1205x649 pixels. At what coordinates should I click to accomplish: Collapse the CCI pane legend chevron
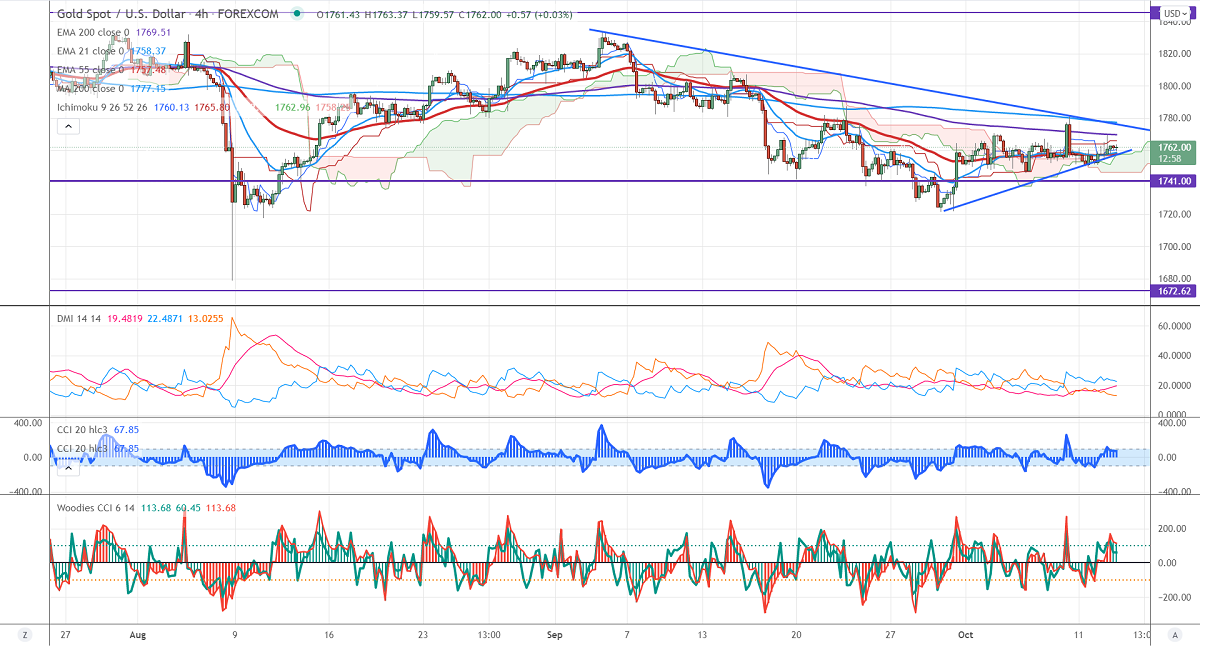coord(68,466)
